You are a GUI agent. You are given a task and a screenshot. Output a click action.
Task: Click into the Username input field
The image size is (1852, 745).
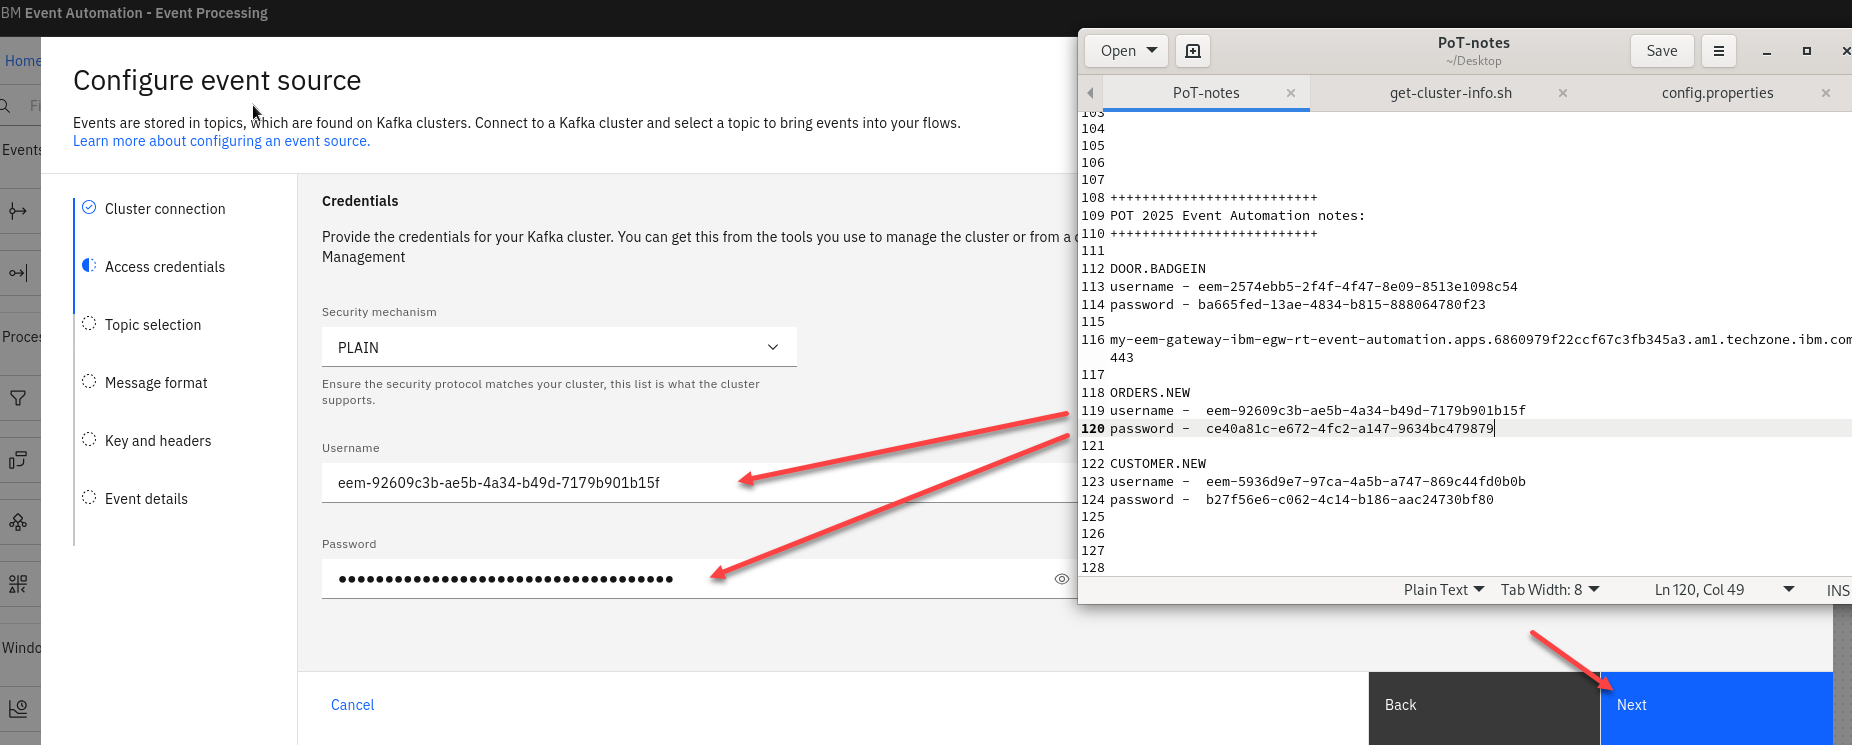(x=690, y=483)
